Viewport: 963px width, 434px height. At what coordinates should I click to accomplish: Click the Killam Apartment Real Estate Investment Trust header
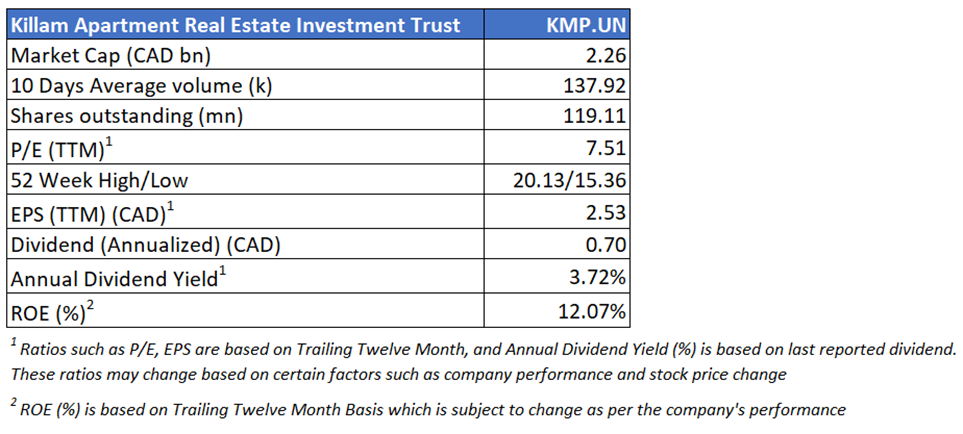(x=235, y=24)
